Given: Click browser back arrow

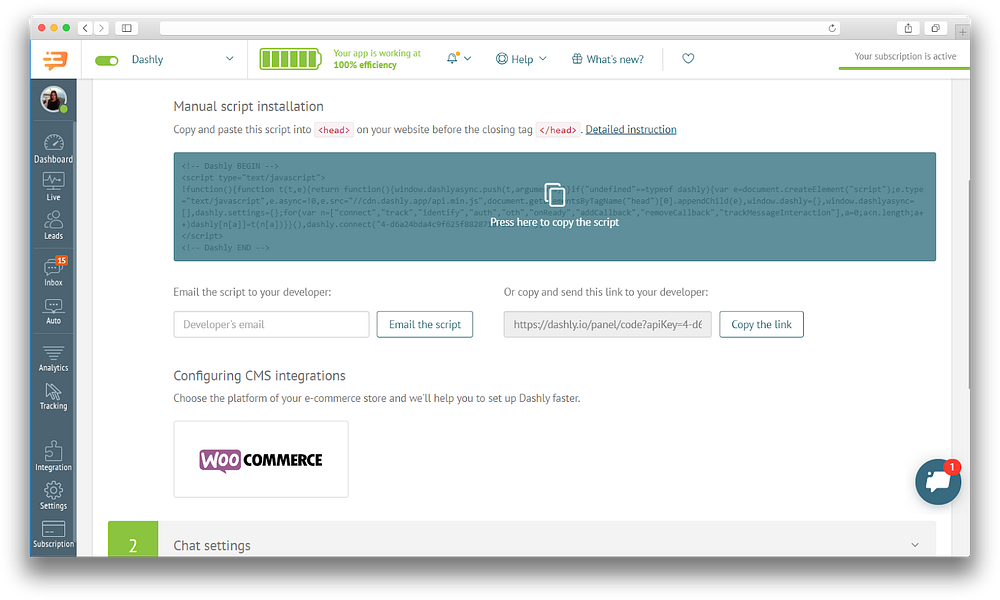Looking at the screenshot, I should coord(85,28).
